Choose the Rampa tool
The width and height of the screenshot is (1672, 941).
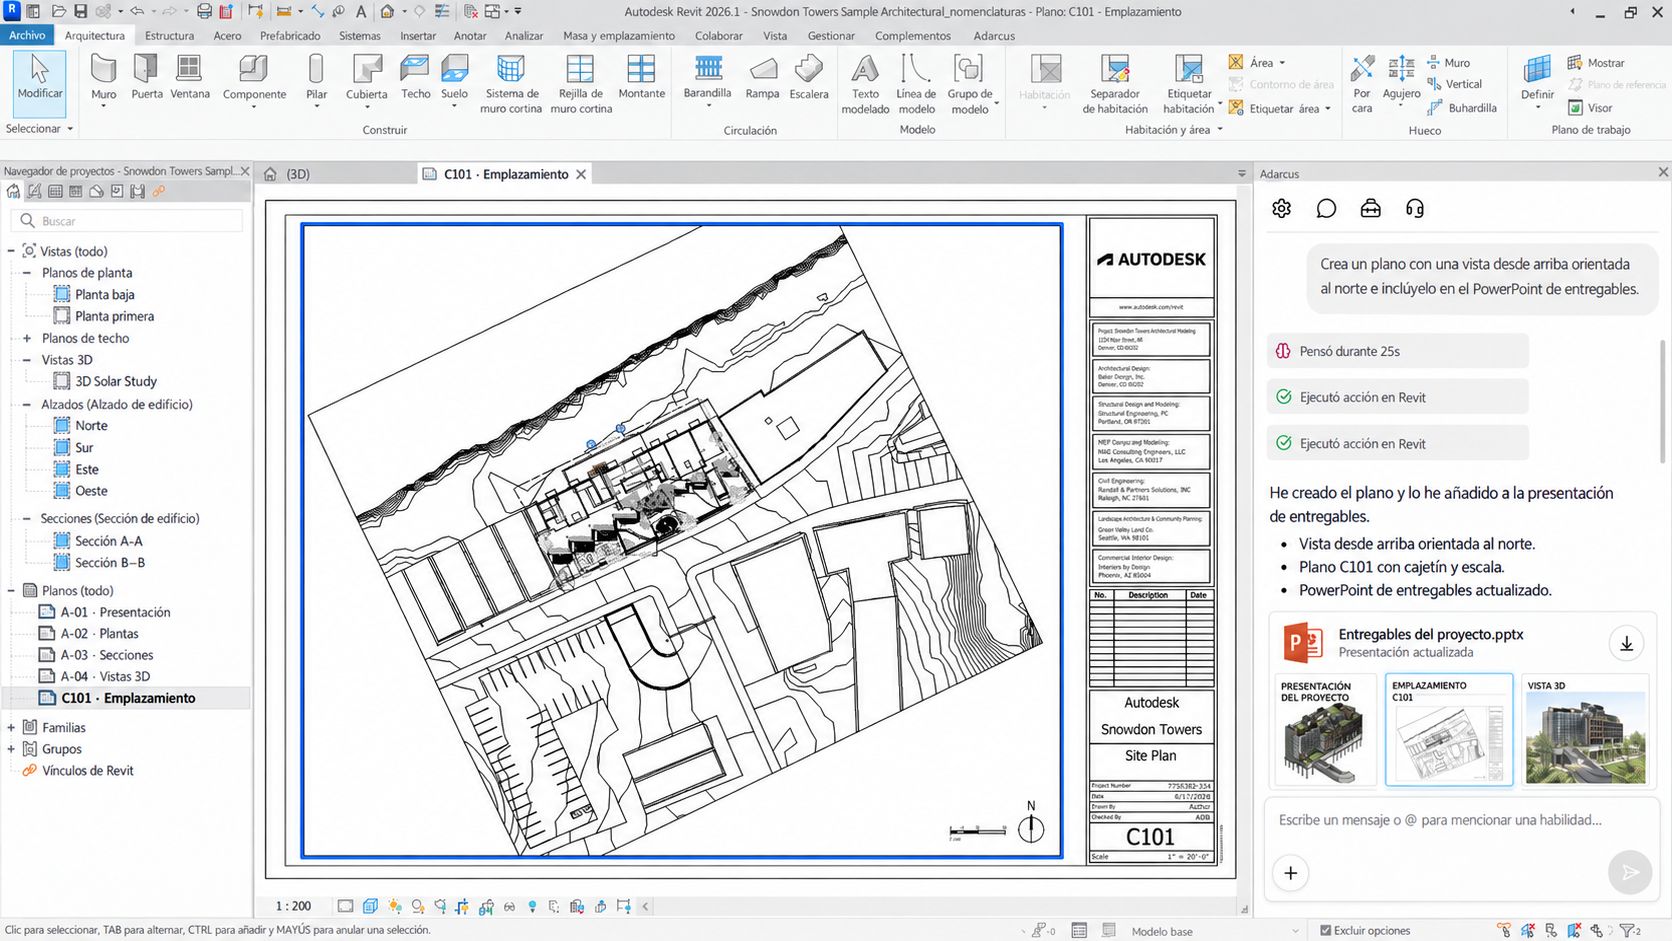[x=762, y=78]
